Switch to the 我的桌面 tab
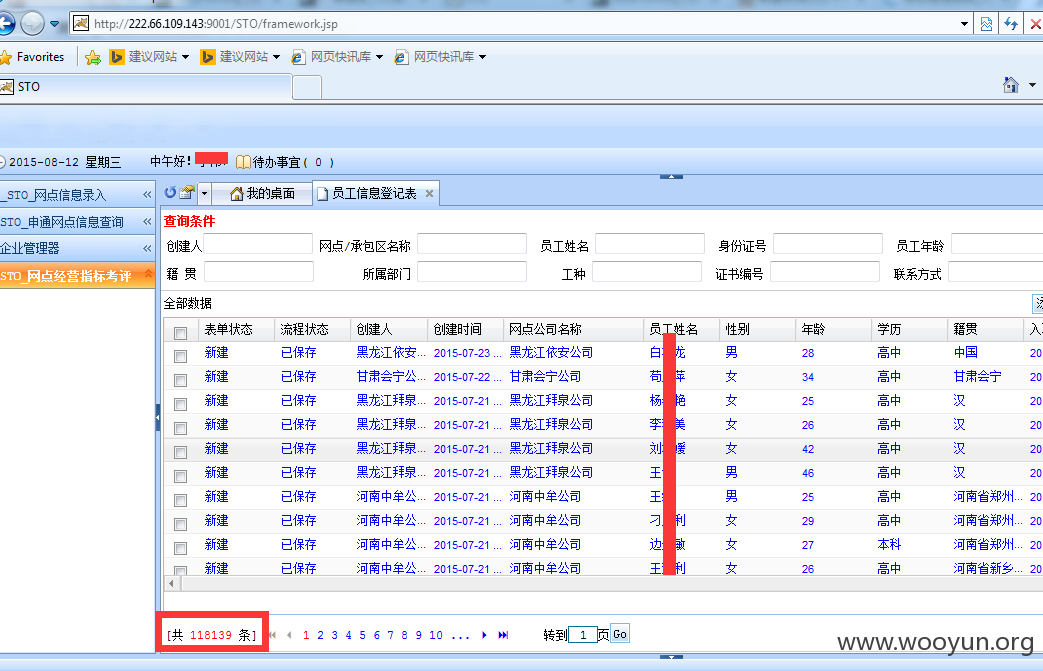 tap(263, 194)
